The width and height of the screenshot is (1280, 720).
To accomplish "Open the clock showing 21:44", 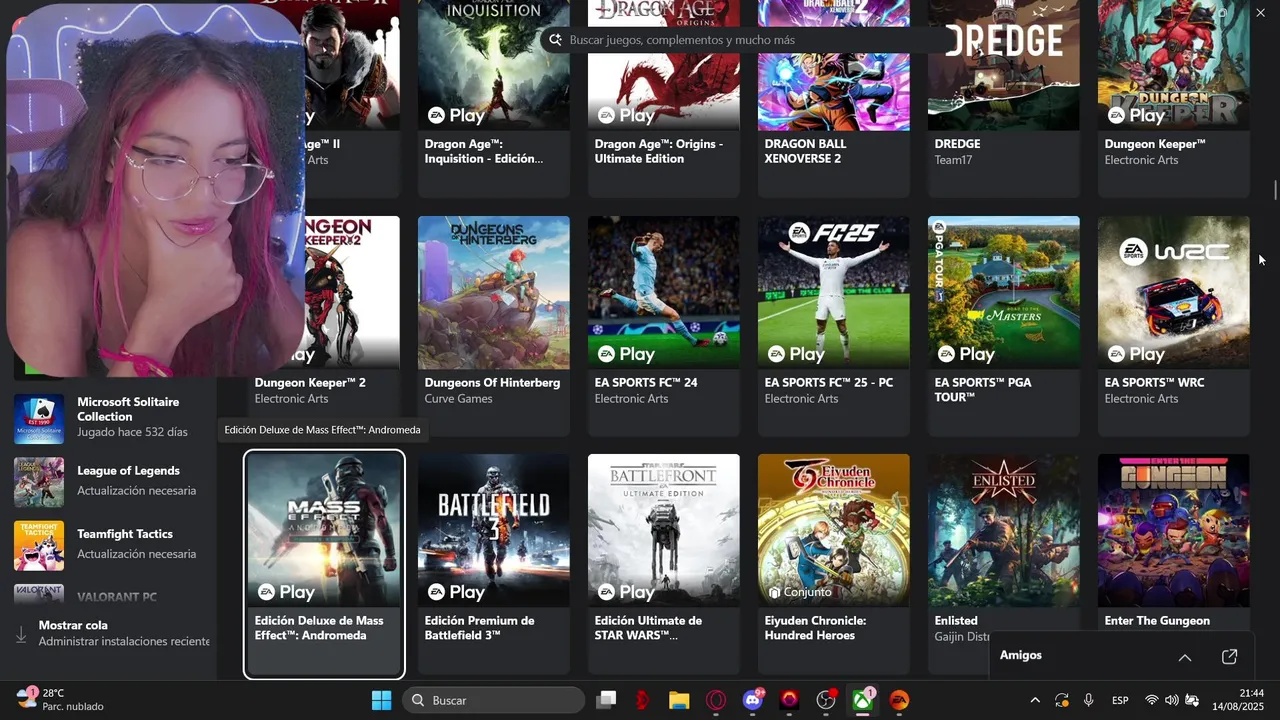I will (1239, 700).
